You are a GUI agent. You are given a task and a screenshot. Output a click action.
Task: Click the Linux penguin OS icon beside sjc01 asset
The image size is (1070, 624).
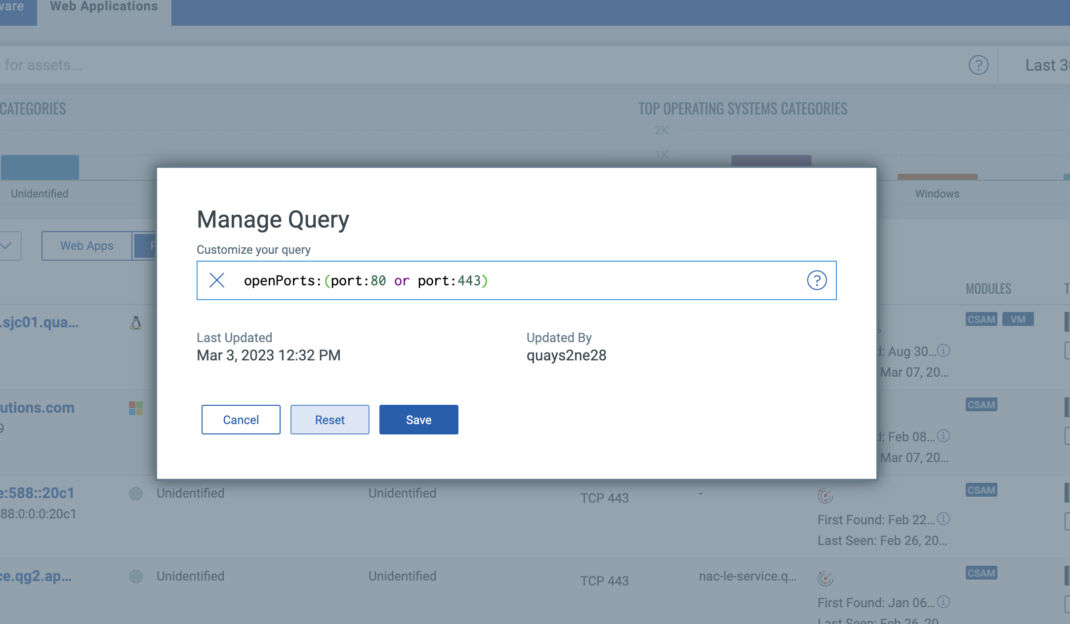point(135,321)
